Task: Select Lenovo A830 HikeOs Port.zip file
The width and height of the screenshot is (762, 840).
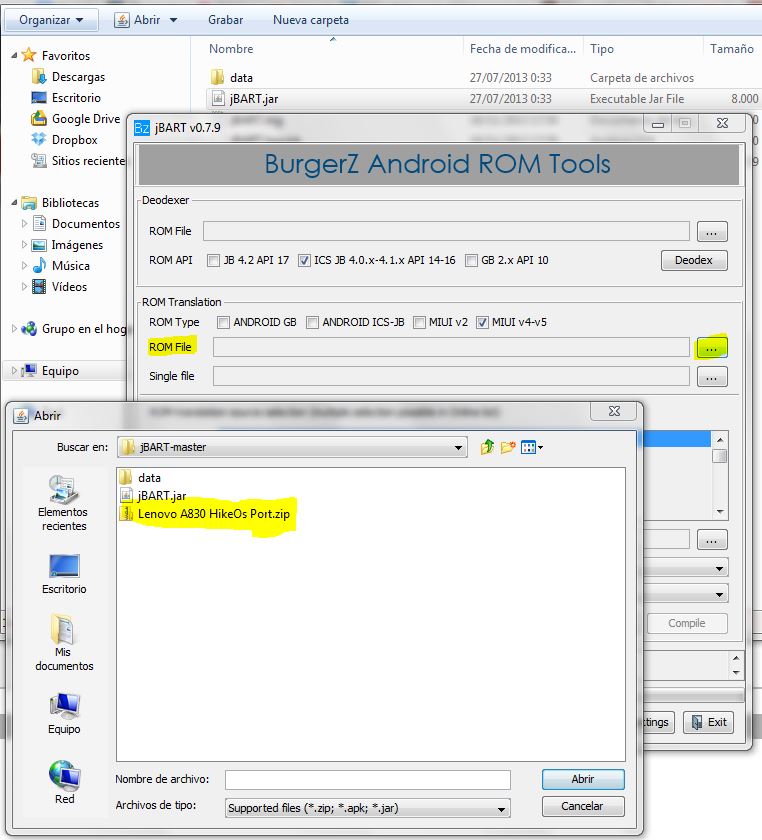Action: coord(205,514)
